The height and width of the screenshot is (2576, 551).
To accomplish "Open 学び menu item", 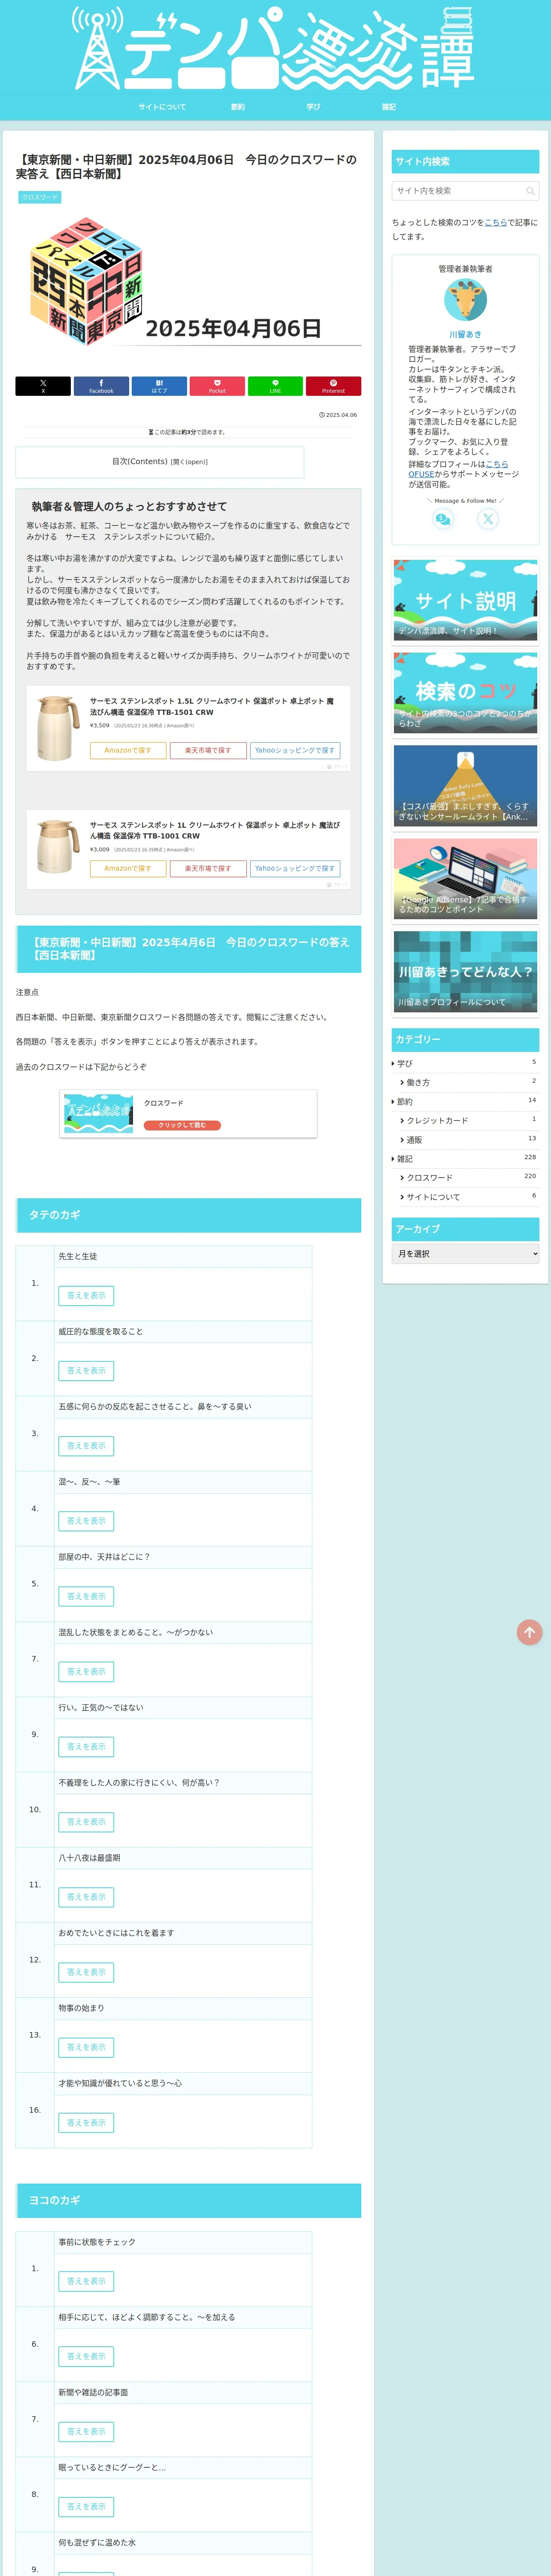I will pyautogui.click(x=313, y=107).
